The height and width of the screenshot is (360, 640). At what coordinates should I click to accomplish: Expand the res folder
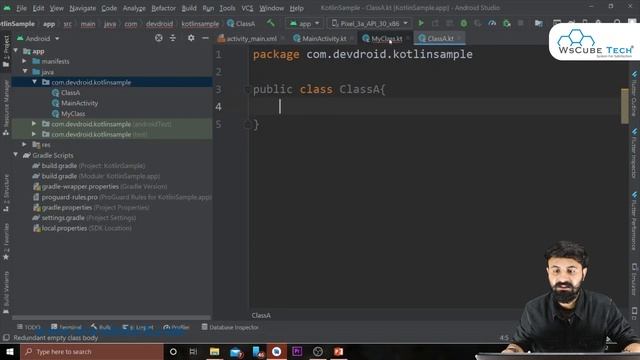coord(24,144)
